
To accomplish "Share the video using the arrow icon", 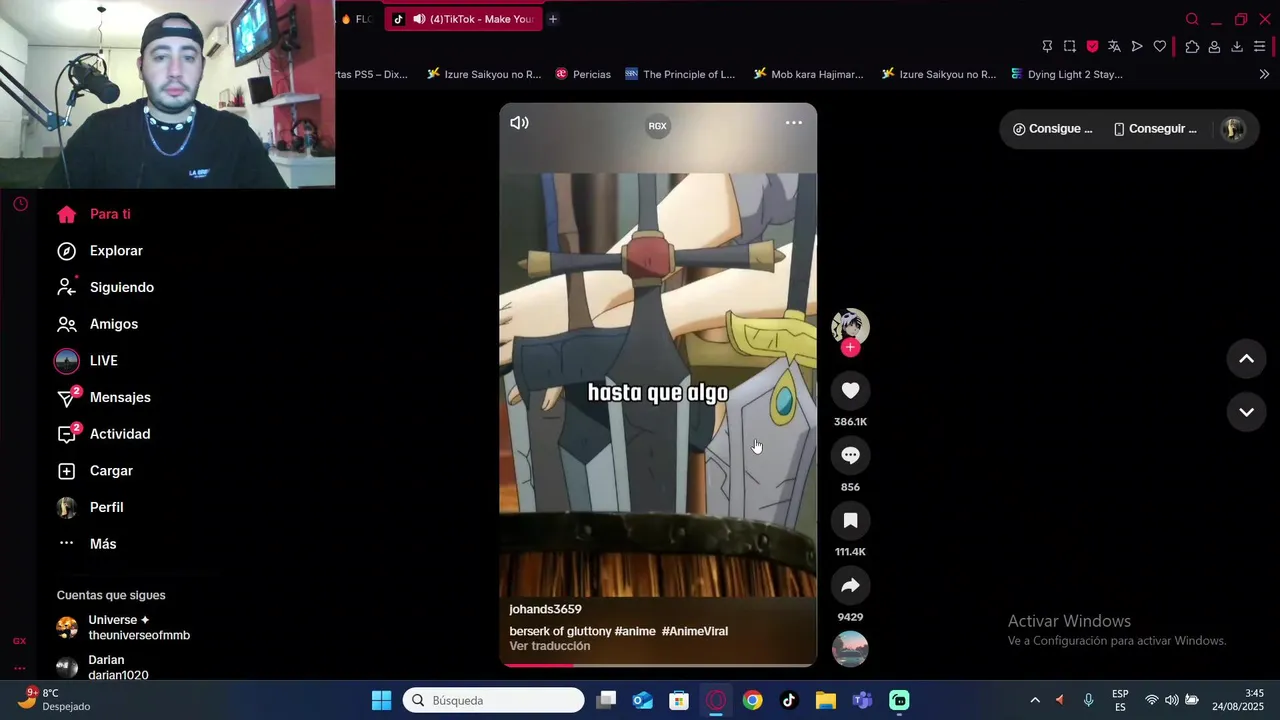I will 850,586.
